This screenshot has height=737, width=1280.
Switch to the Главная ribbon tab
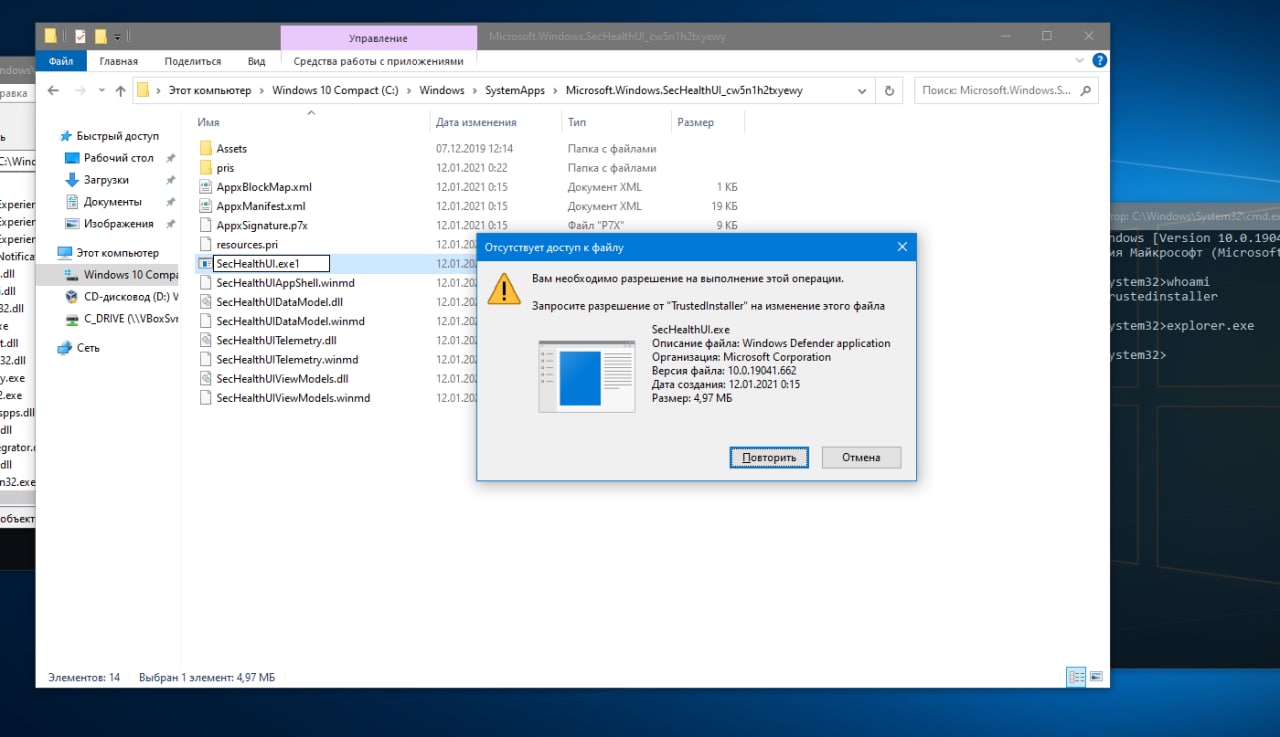tap(119, 61)
